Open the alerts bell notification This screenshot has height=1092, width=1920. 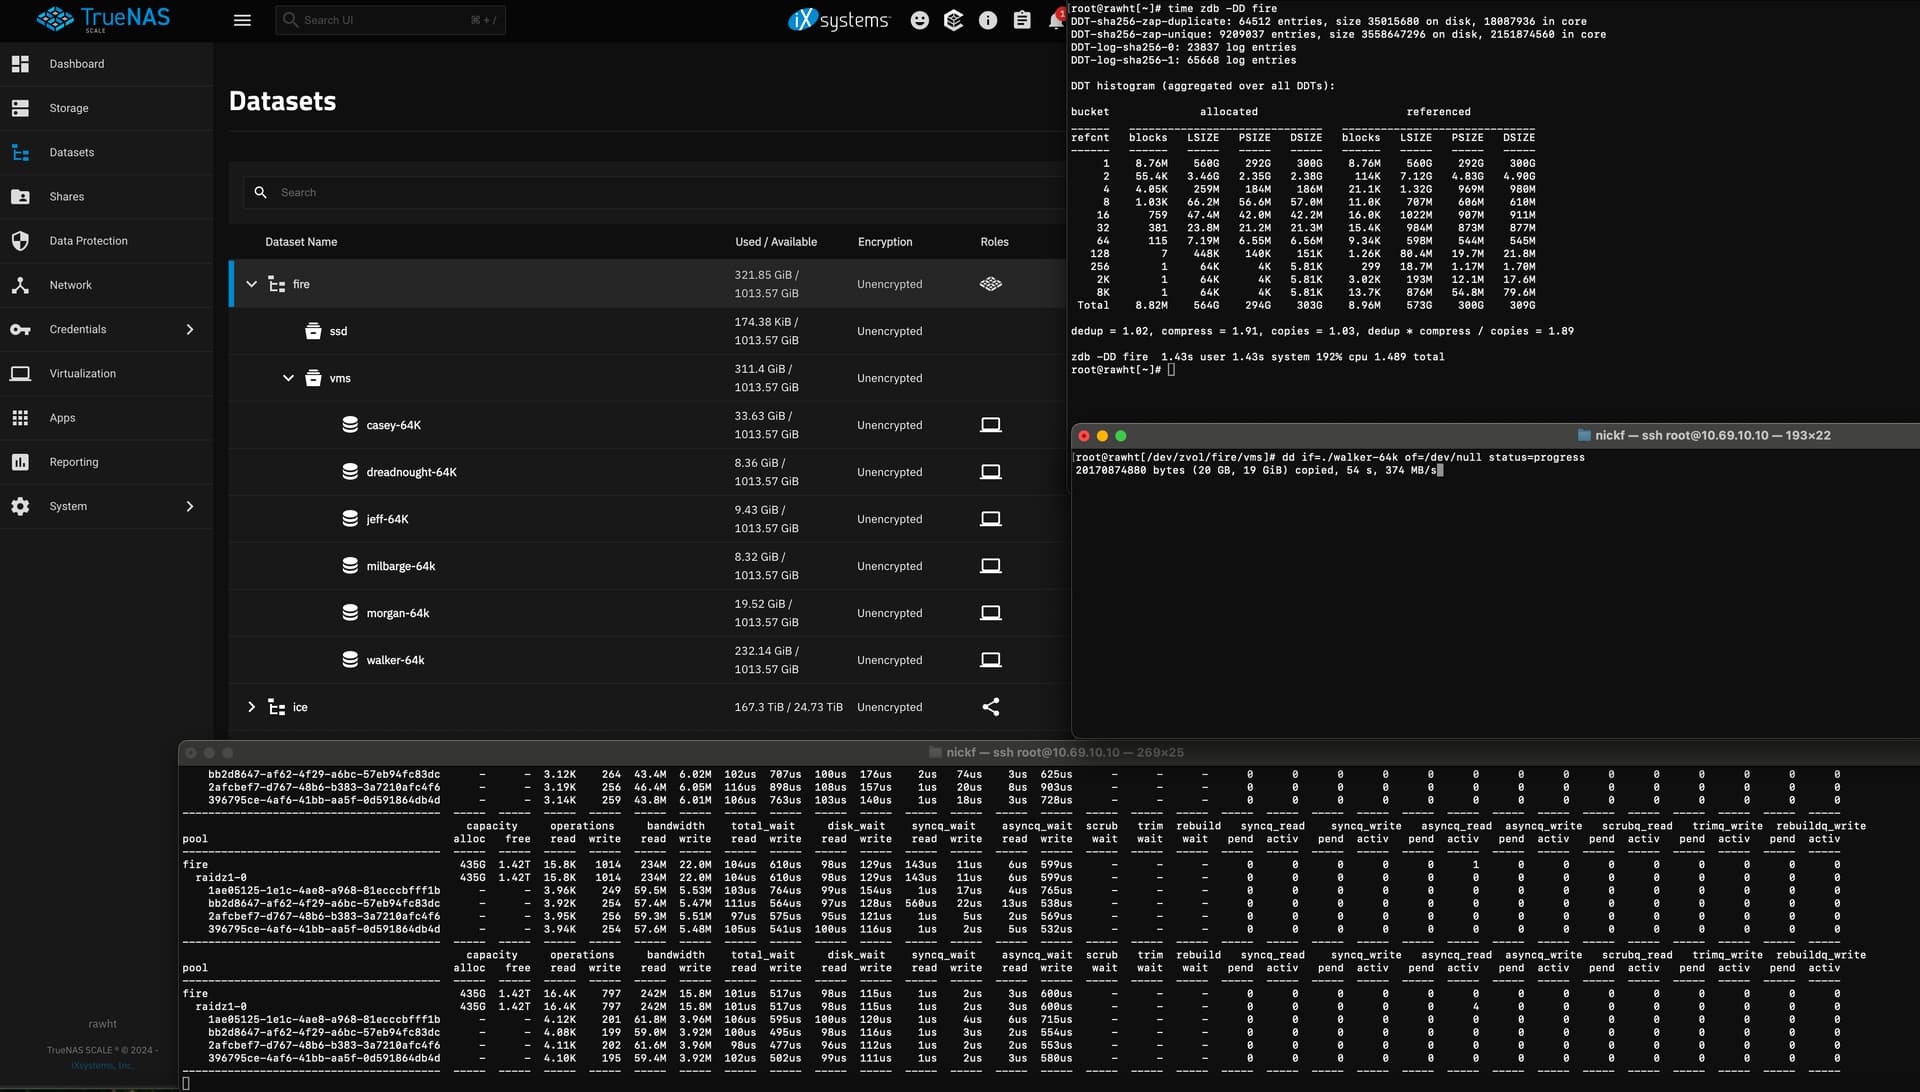tap(1055, 20)
